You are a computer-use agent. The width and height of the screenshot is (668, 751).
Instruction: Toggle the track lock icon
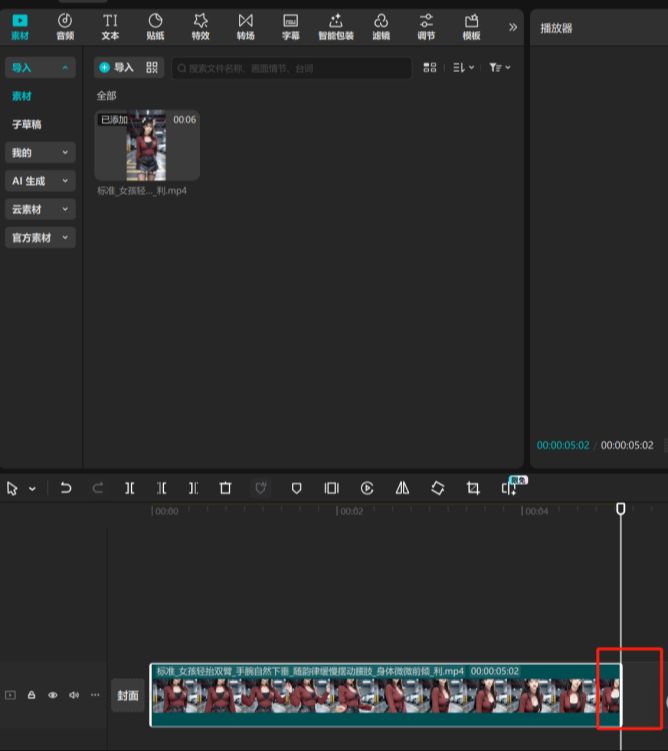[32, 695]
